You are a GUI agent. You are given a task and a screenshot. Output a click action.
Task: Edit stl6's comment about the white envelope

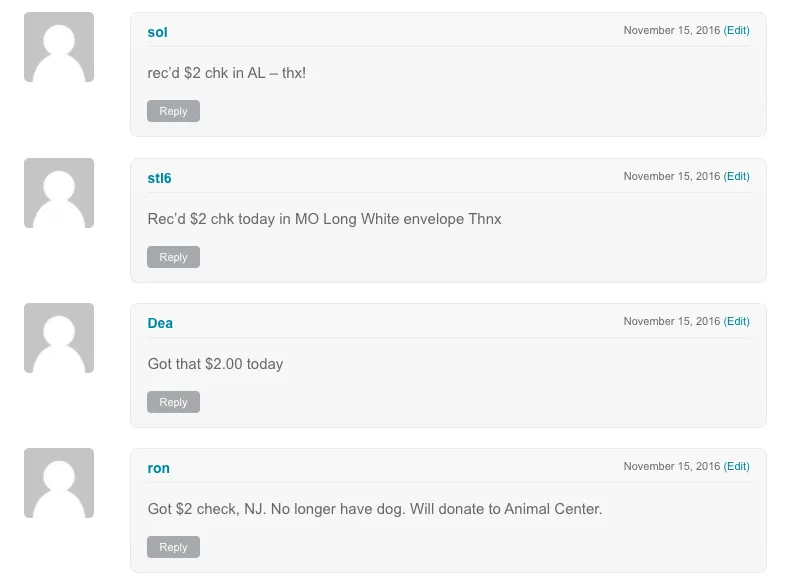(736, 176)
